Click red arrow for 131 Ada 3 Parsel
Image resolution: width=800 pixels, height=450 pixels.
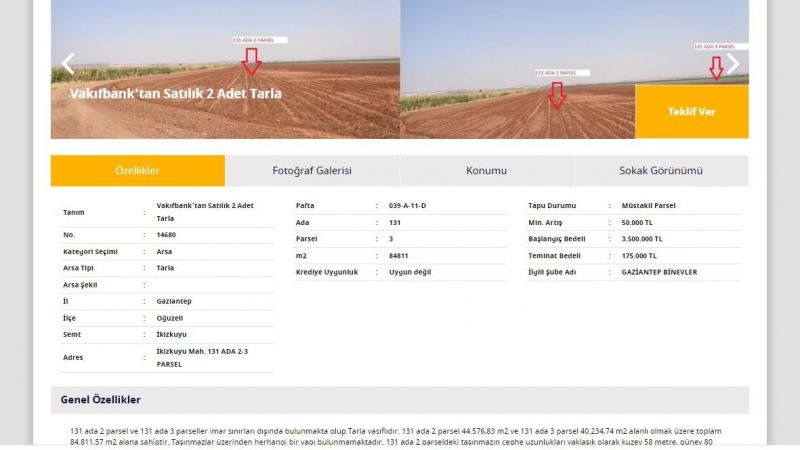coord(716,67)
